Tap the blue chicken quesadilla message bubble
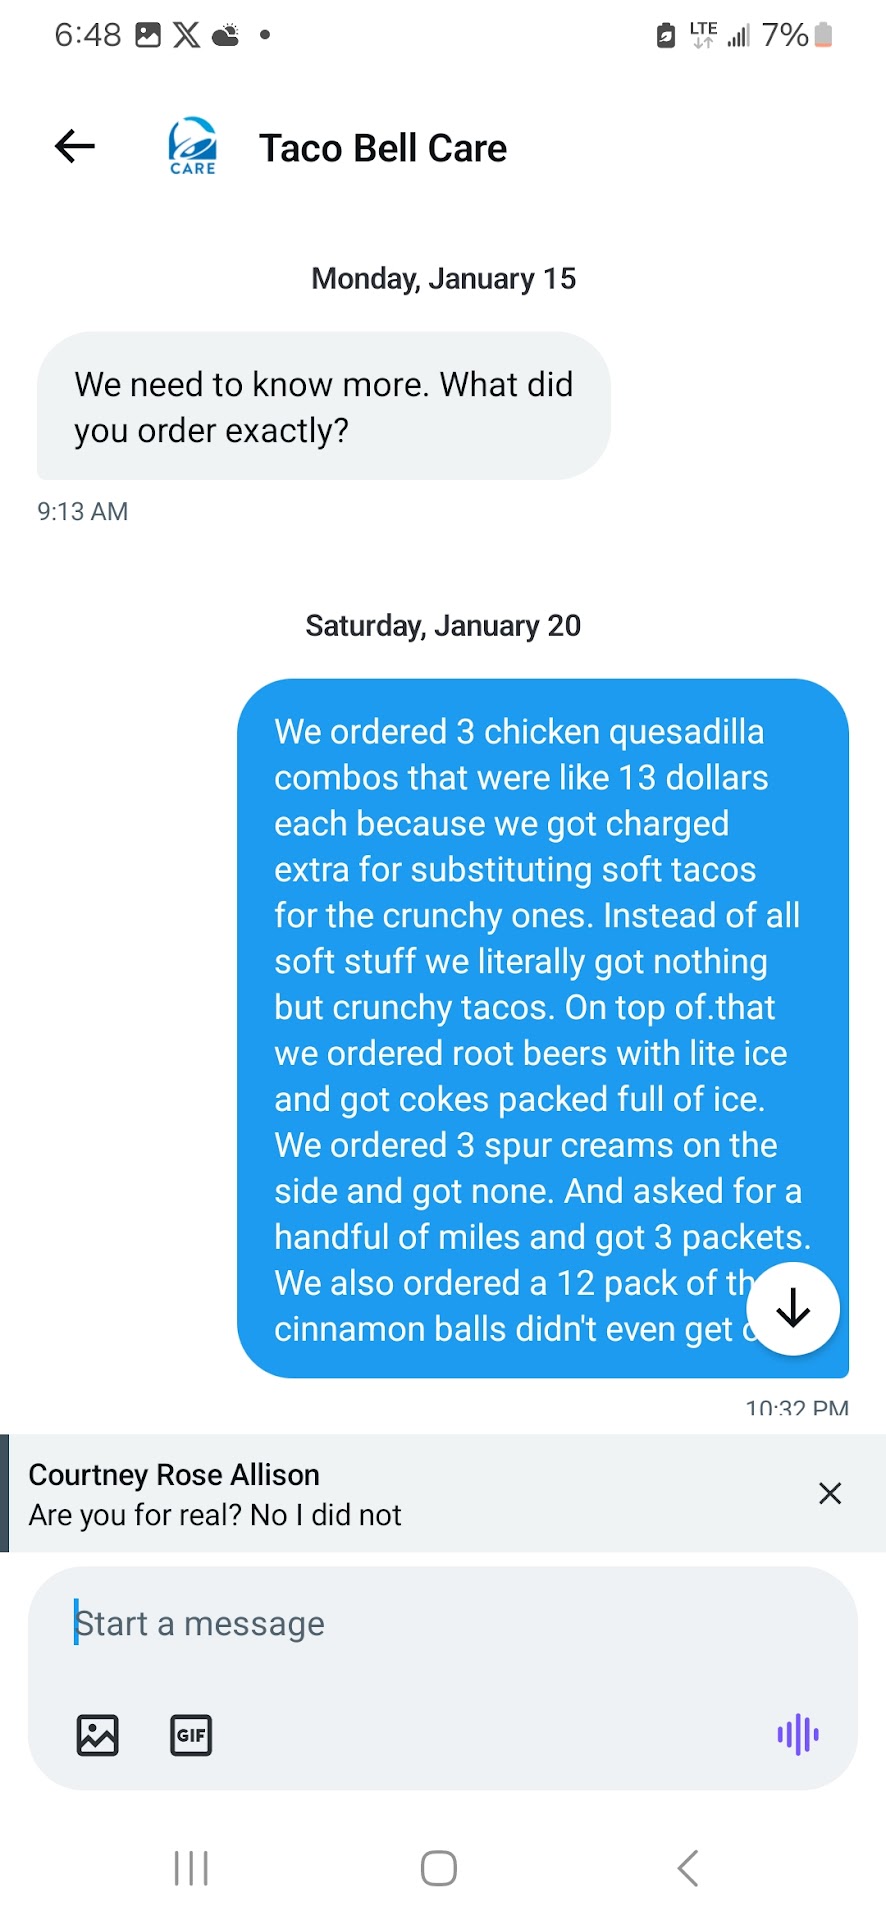This screenshot has width=886, height=1920. point(520,1000)
